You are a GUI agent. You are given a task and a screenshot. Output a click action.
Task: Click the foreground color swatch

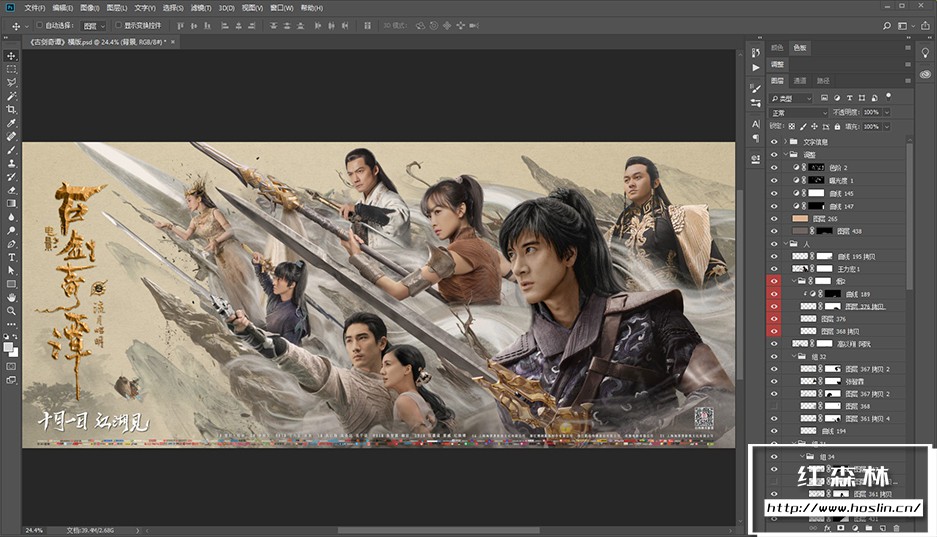pyautogui.click(x=8, y=348)
